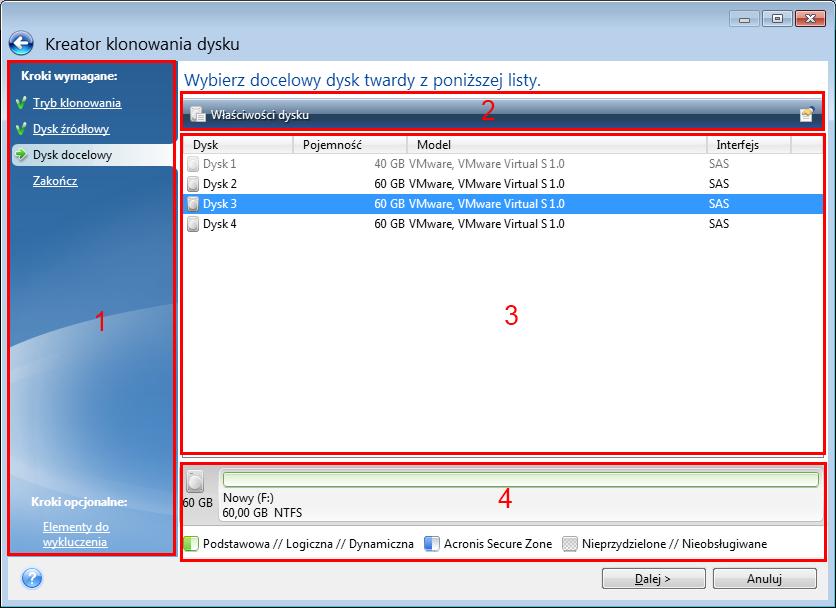Click the Nowy (F:) partition bar
The width and height of the screenshot is (836, 608).
click(520, 479)
